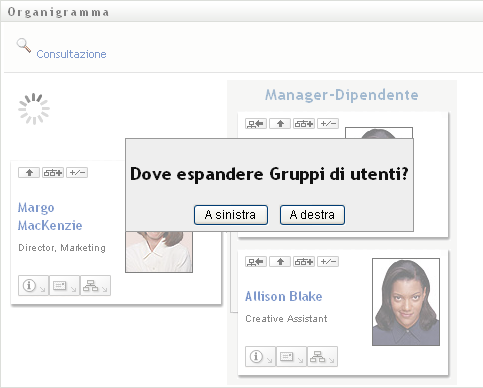Open the Consultazione search link

pos(71,54)
